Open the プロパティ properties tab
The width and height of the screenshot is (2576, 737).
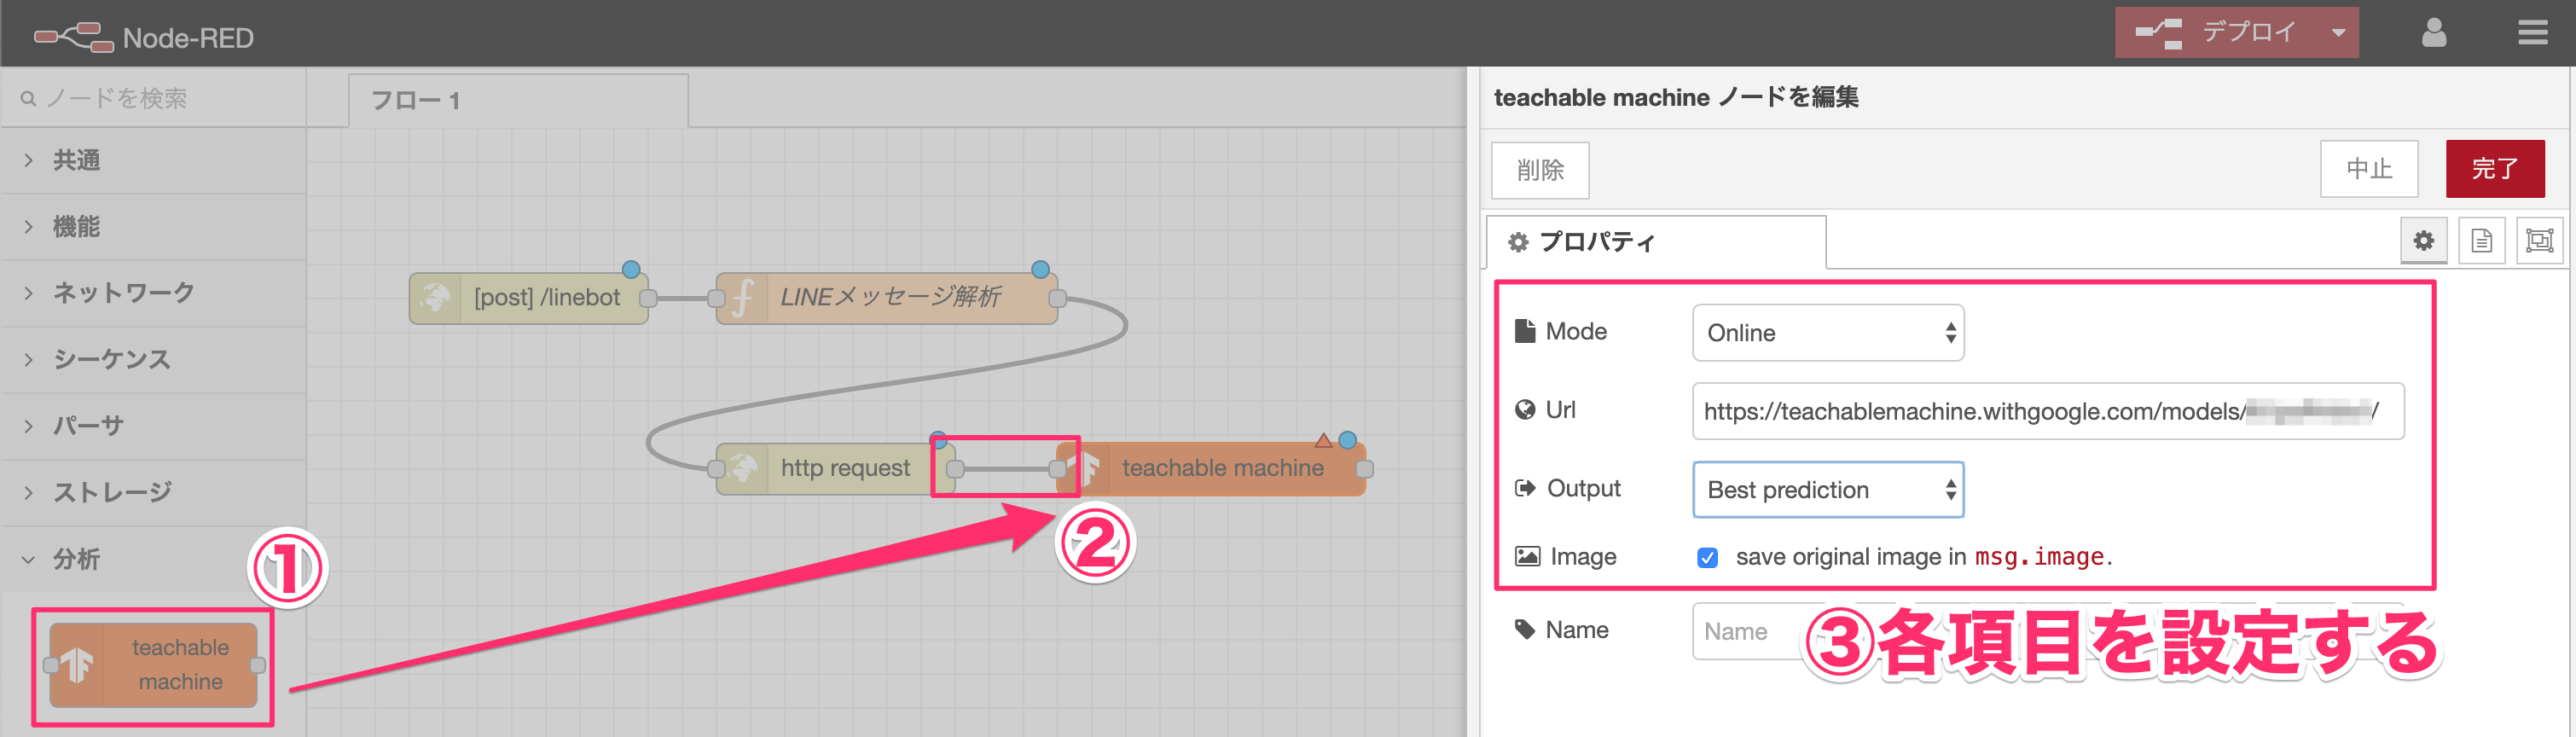coord(1657,242)
